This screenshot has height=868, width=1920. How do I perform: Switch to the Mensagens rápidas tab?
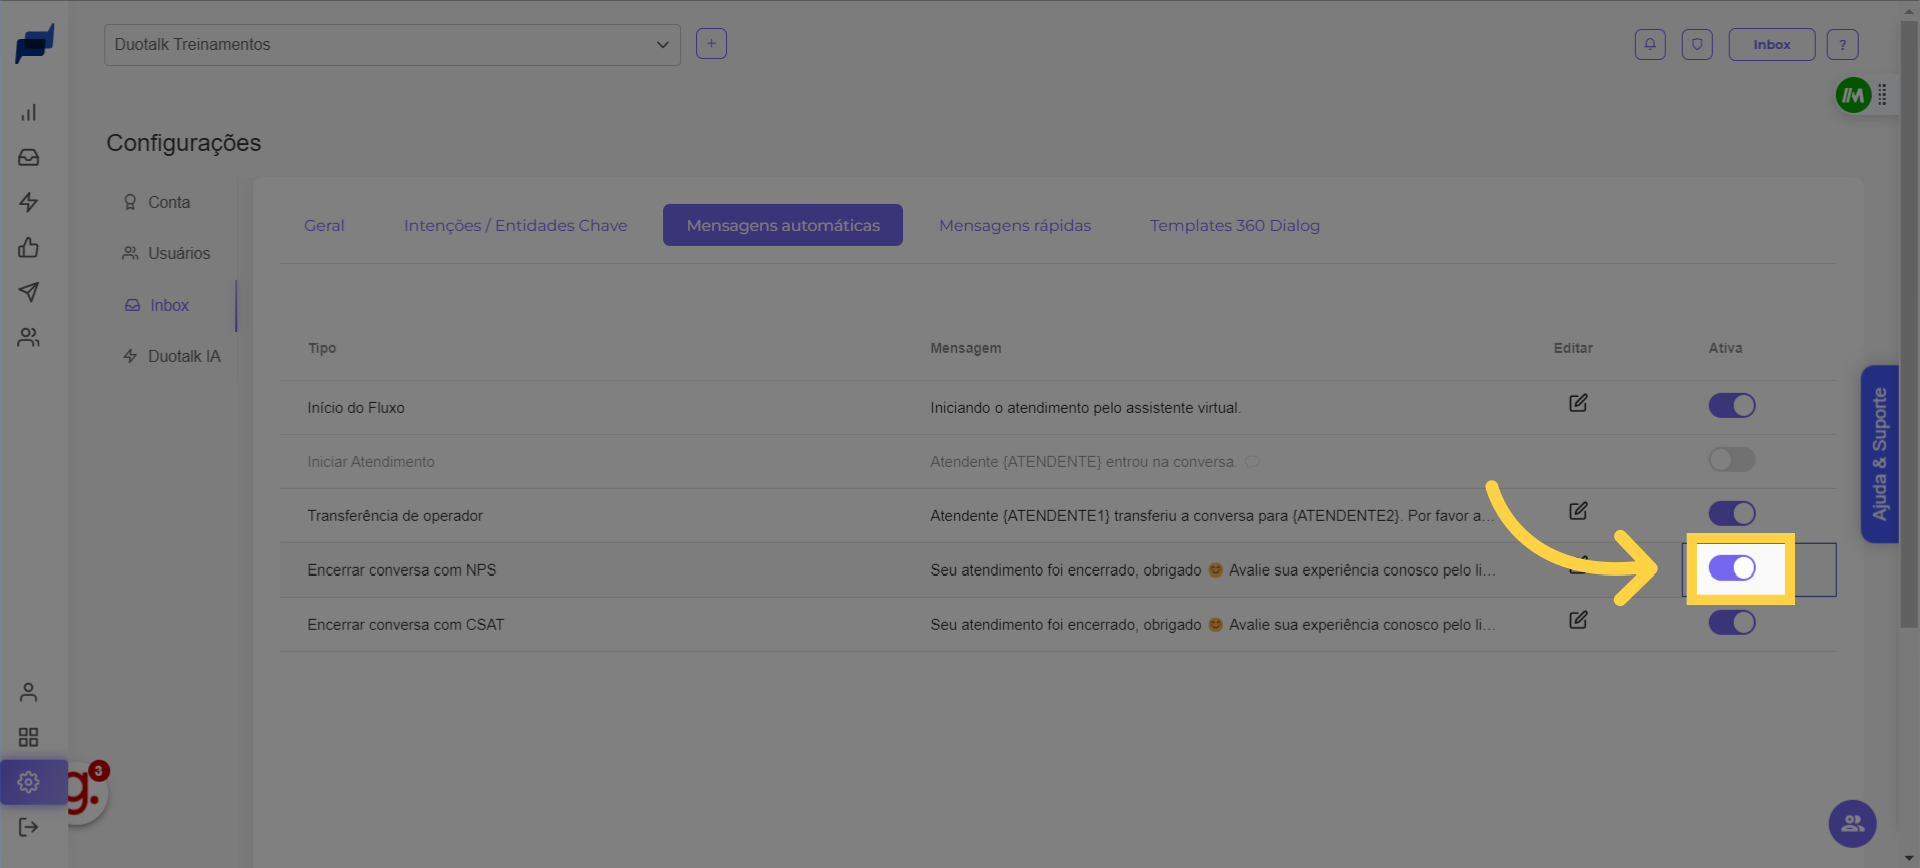pos(1014,225)
